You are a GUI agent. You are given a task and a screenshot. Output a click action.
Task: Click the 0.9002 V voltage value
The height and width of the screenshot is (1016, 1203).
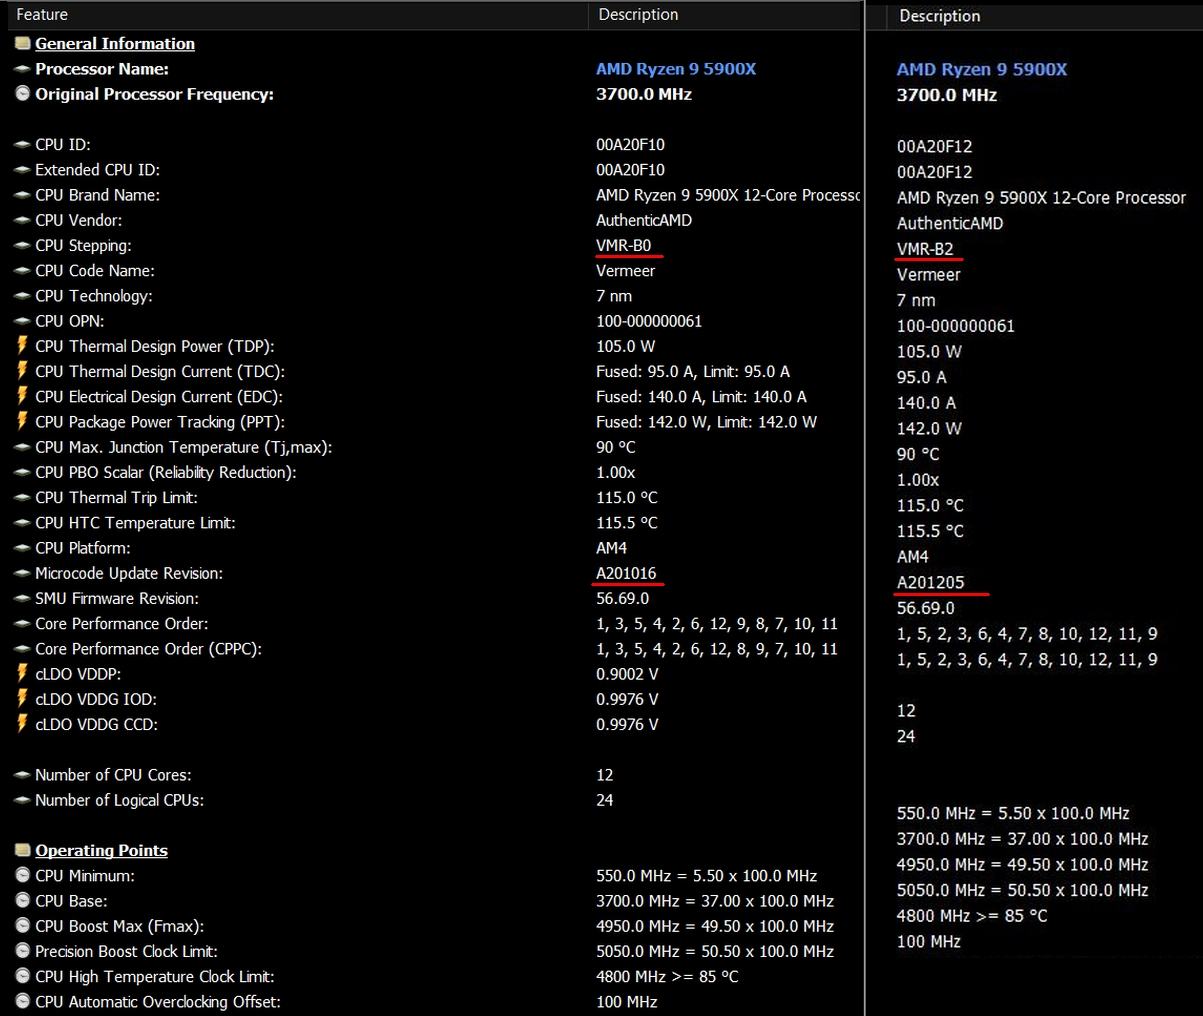tap(627, 674)
